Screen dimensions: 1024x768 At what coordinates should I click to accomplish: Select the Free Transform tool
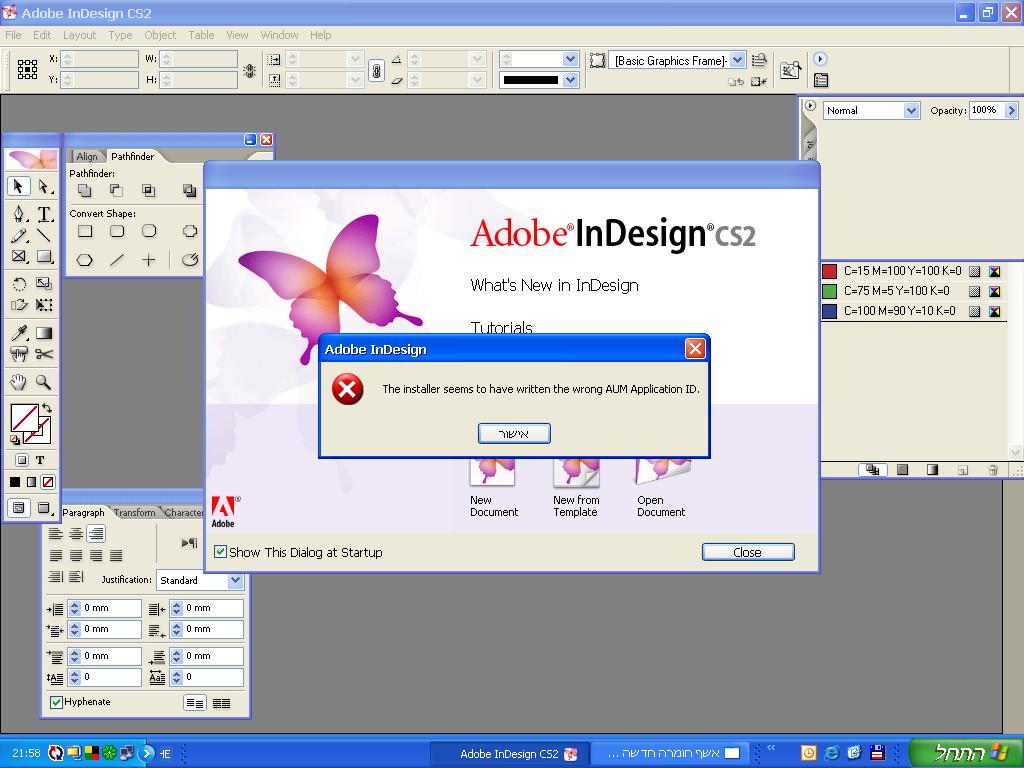click(x=44, y=304)
